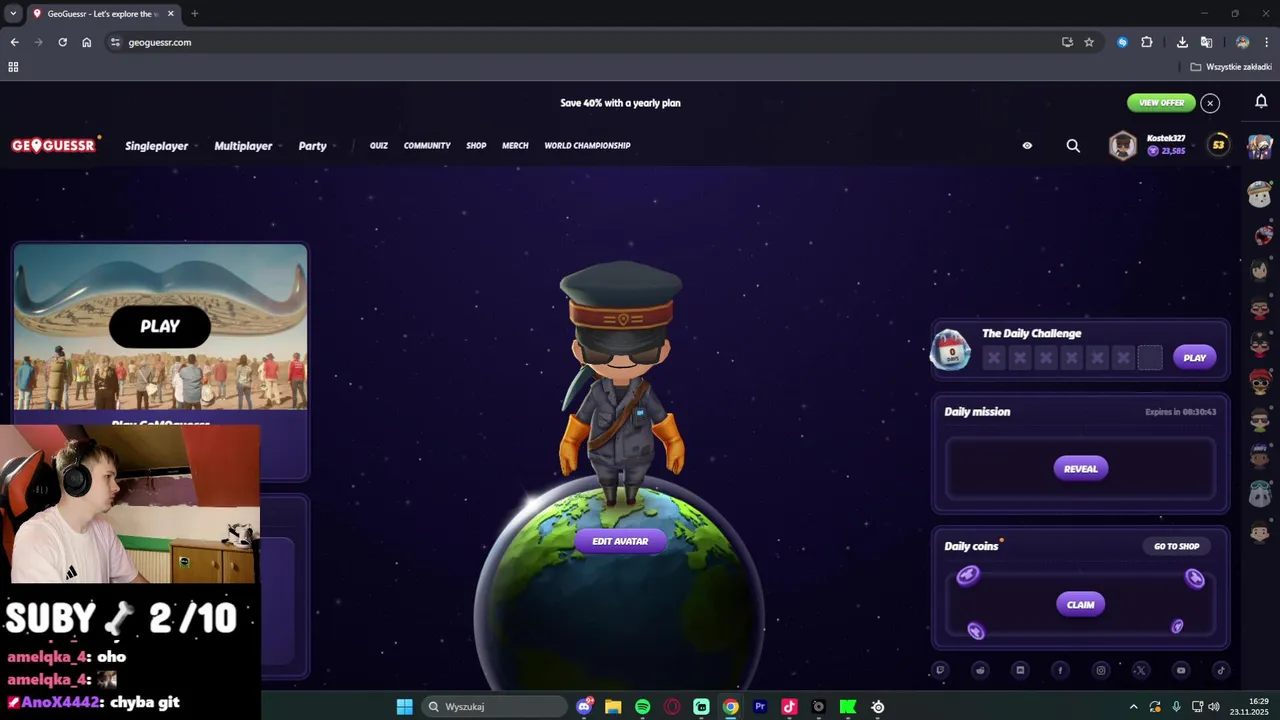Viewport: 1280px width, 720px height.
Task: Open a new browser tab
Action: pyautogui.click(x=194, y=14)
